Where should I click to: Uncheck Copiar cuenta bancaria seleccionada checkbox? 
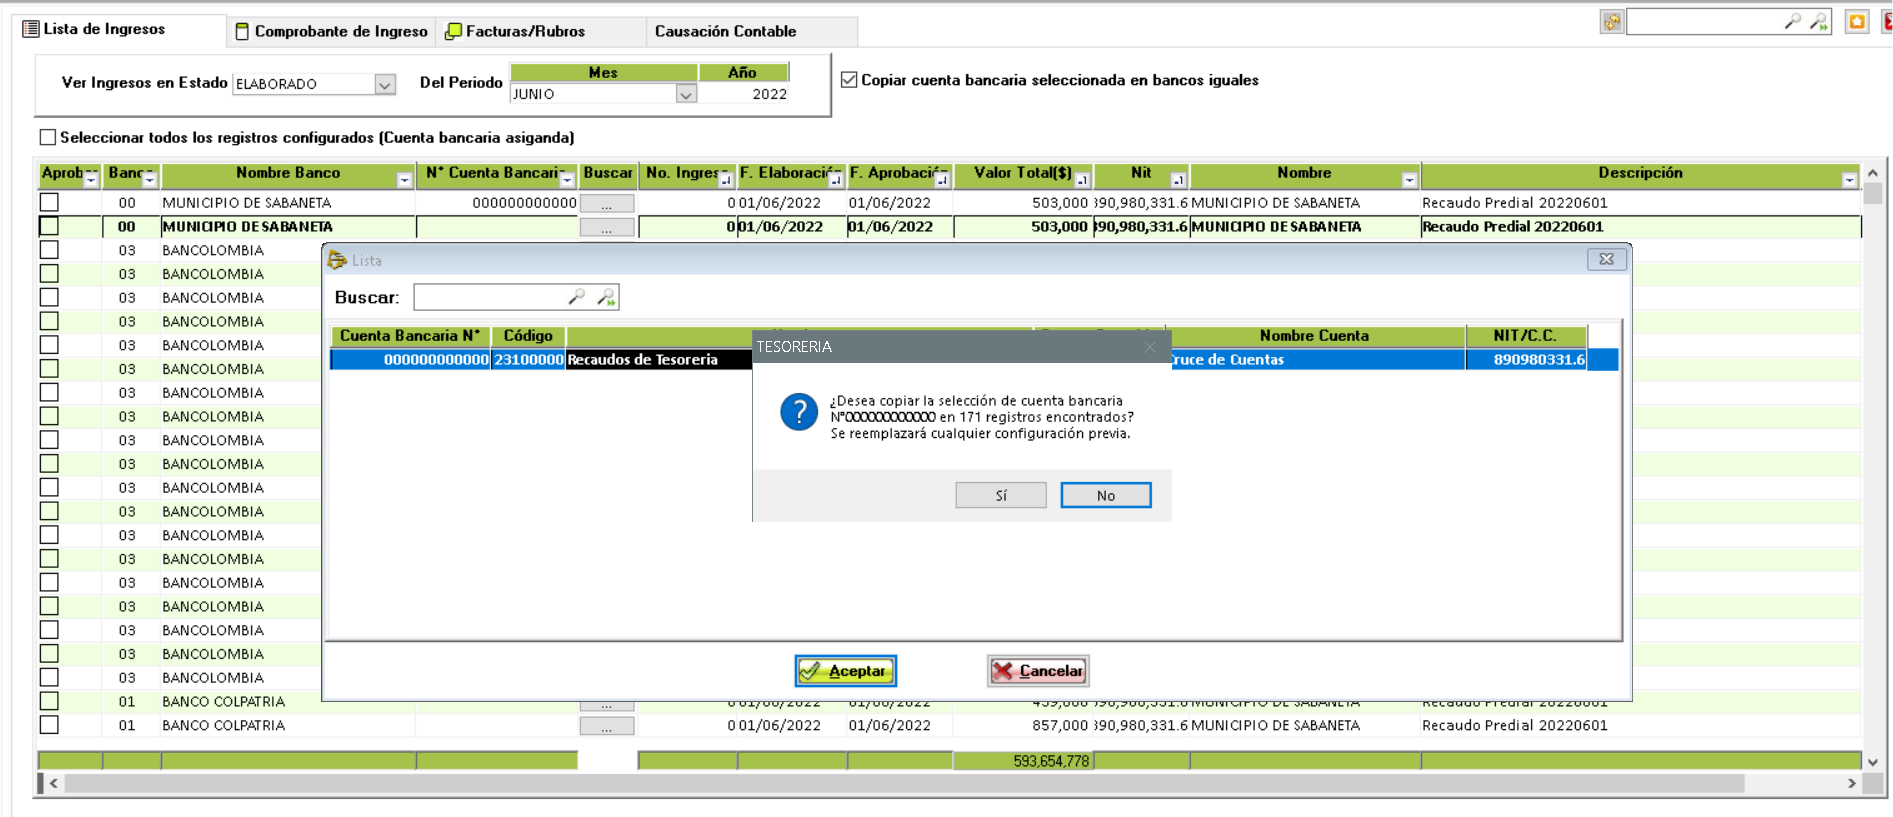[849, 80]
